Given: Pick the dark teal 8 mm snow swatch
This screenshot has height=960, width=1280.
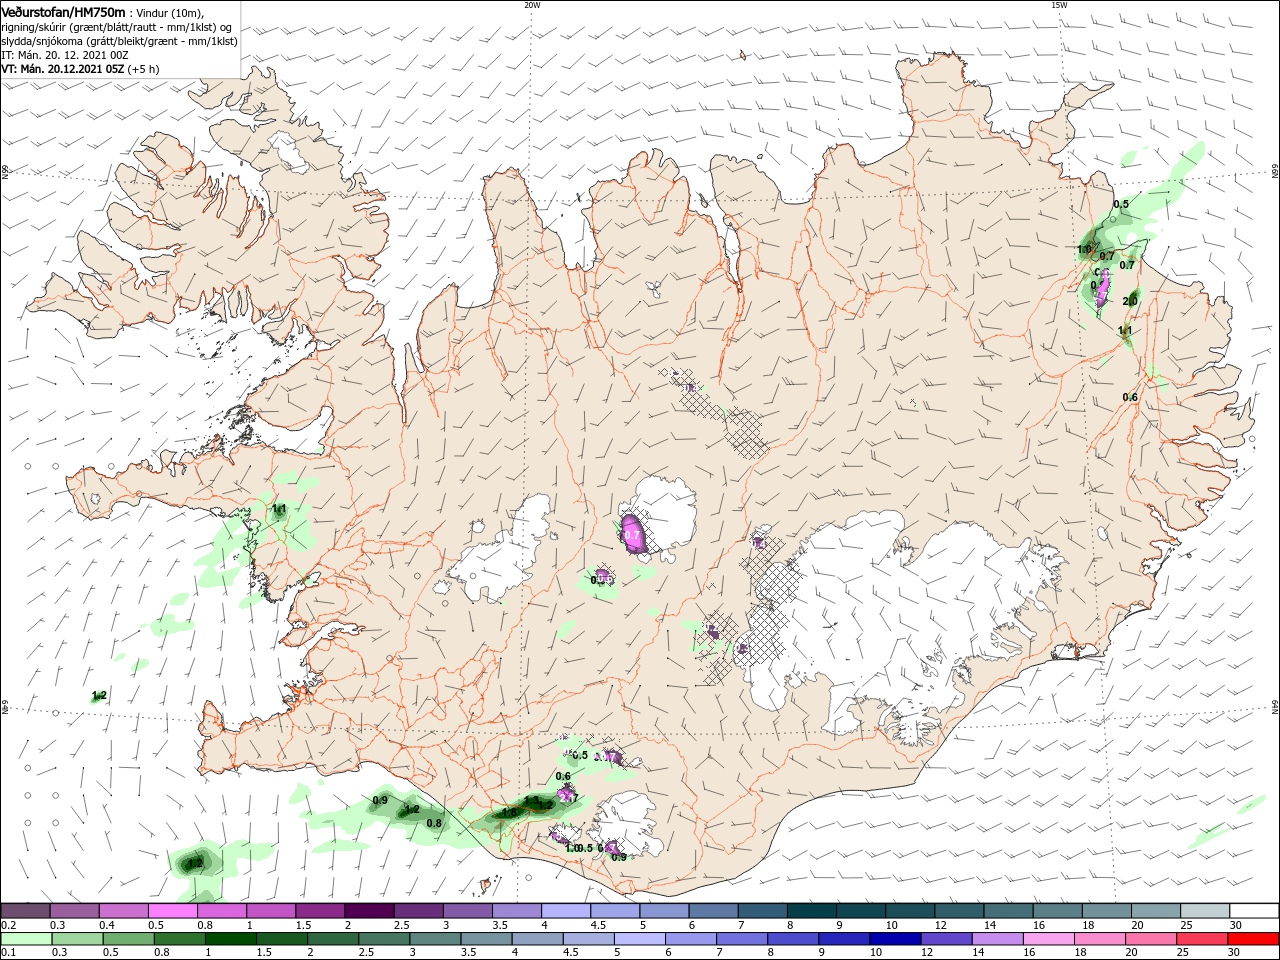Looking at the screenshot, I should [811, 911].
